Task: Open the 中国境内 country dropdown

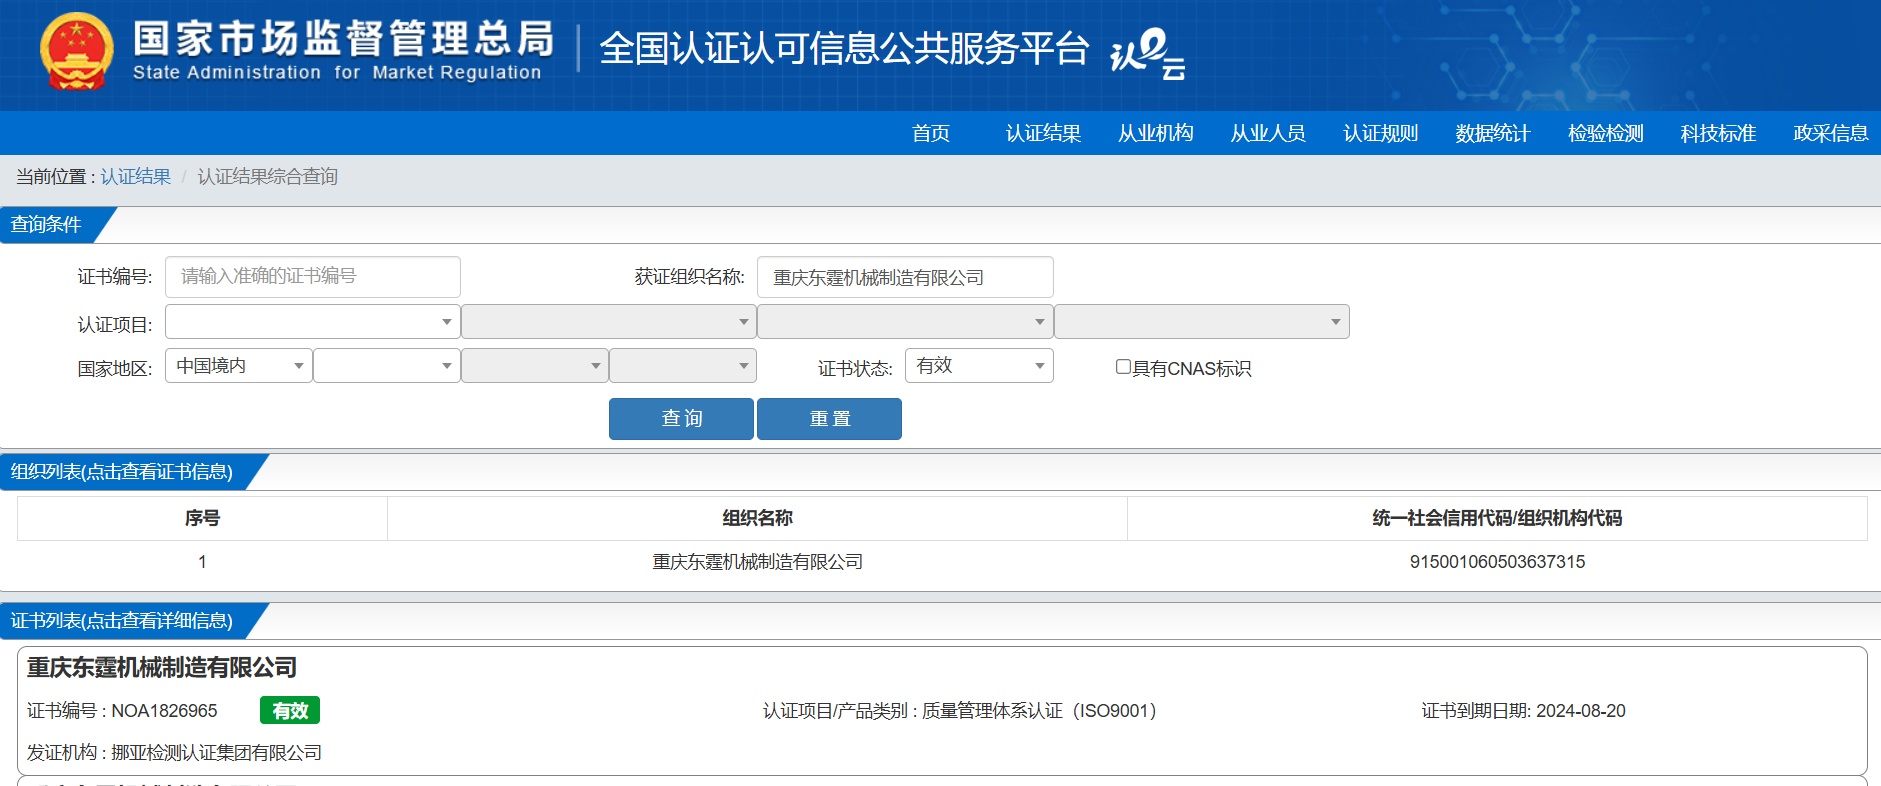Action: tap(239, 366)
